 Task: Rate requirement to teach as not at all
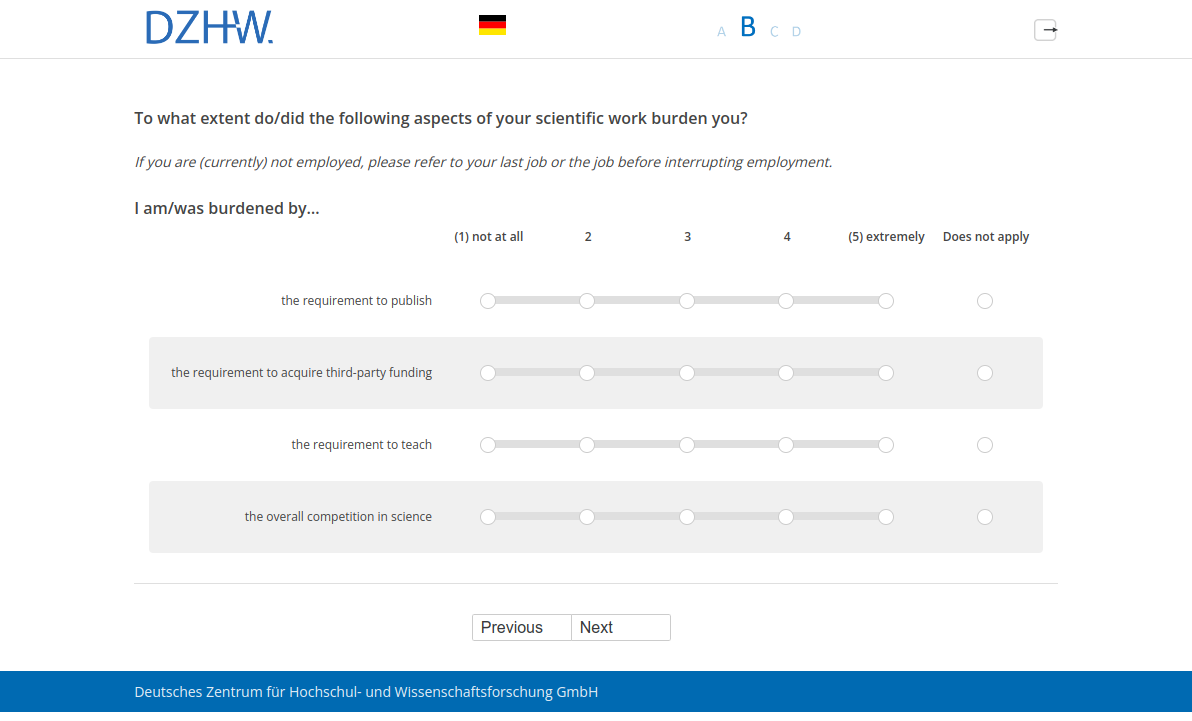(x=488, y=445)
